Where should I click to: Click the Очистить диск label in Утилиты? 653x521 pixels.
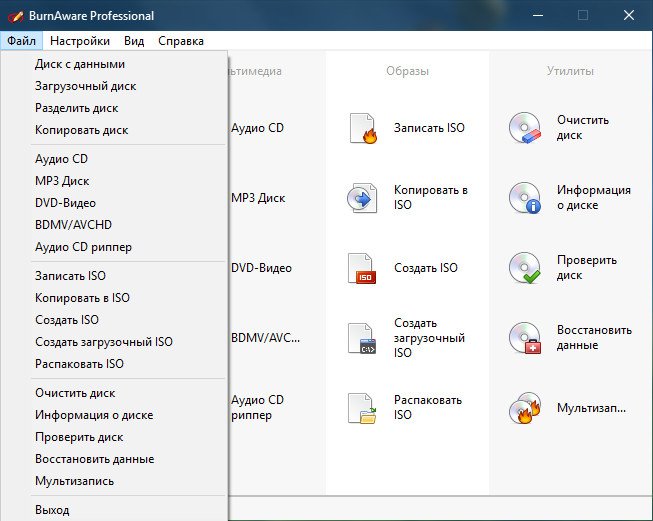tap(583, 127)
